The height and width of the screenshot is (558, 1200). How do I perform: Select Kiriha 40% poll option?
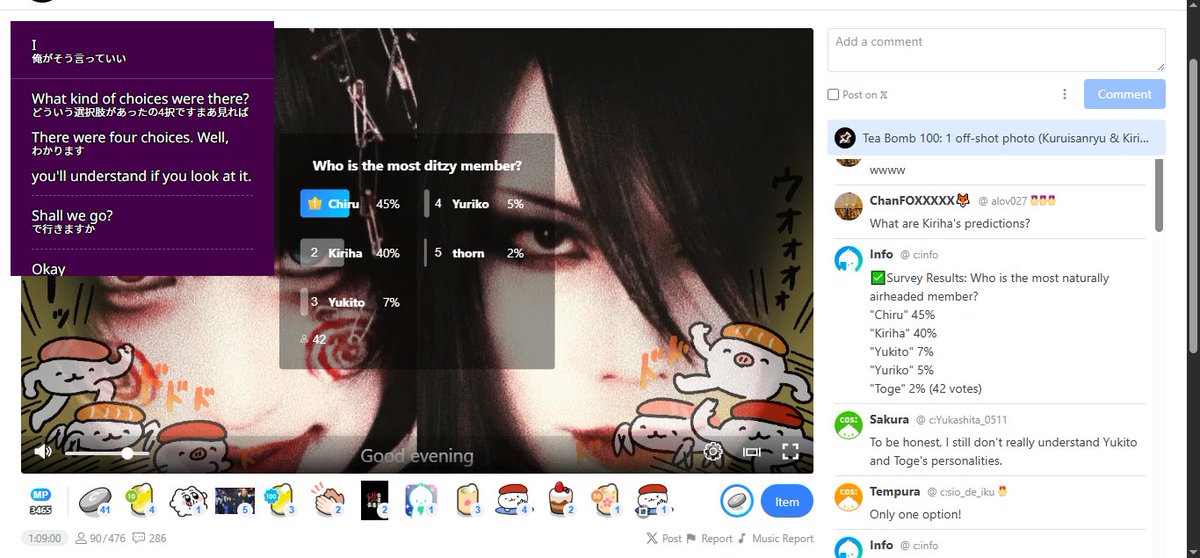[350, 253]
